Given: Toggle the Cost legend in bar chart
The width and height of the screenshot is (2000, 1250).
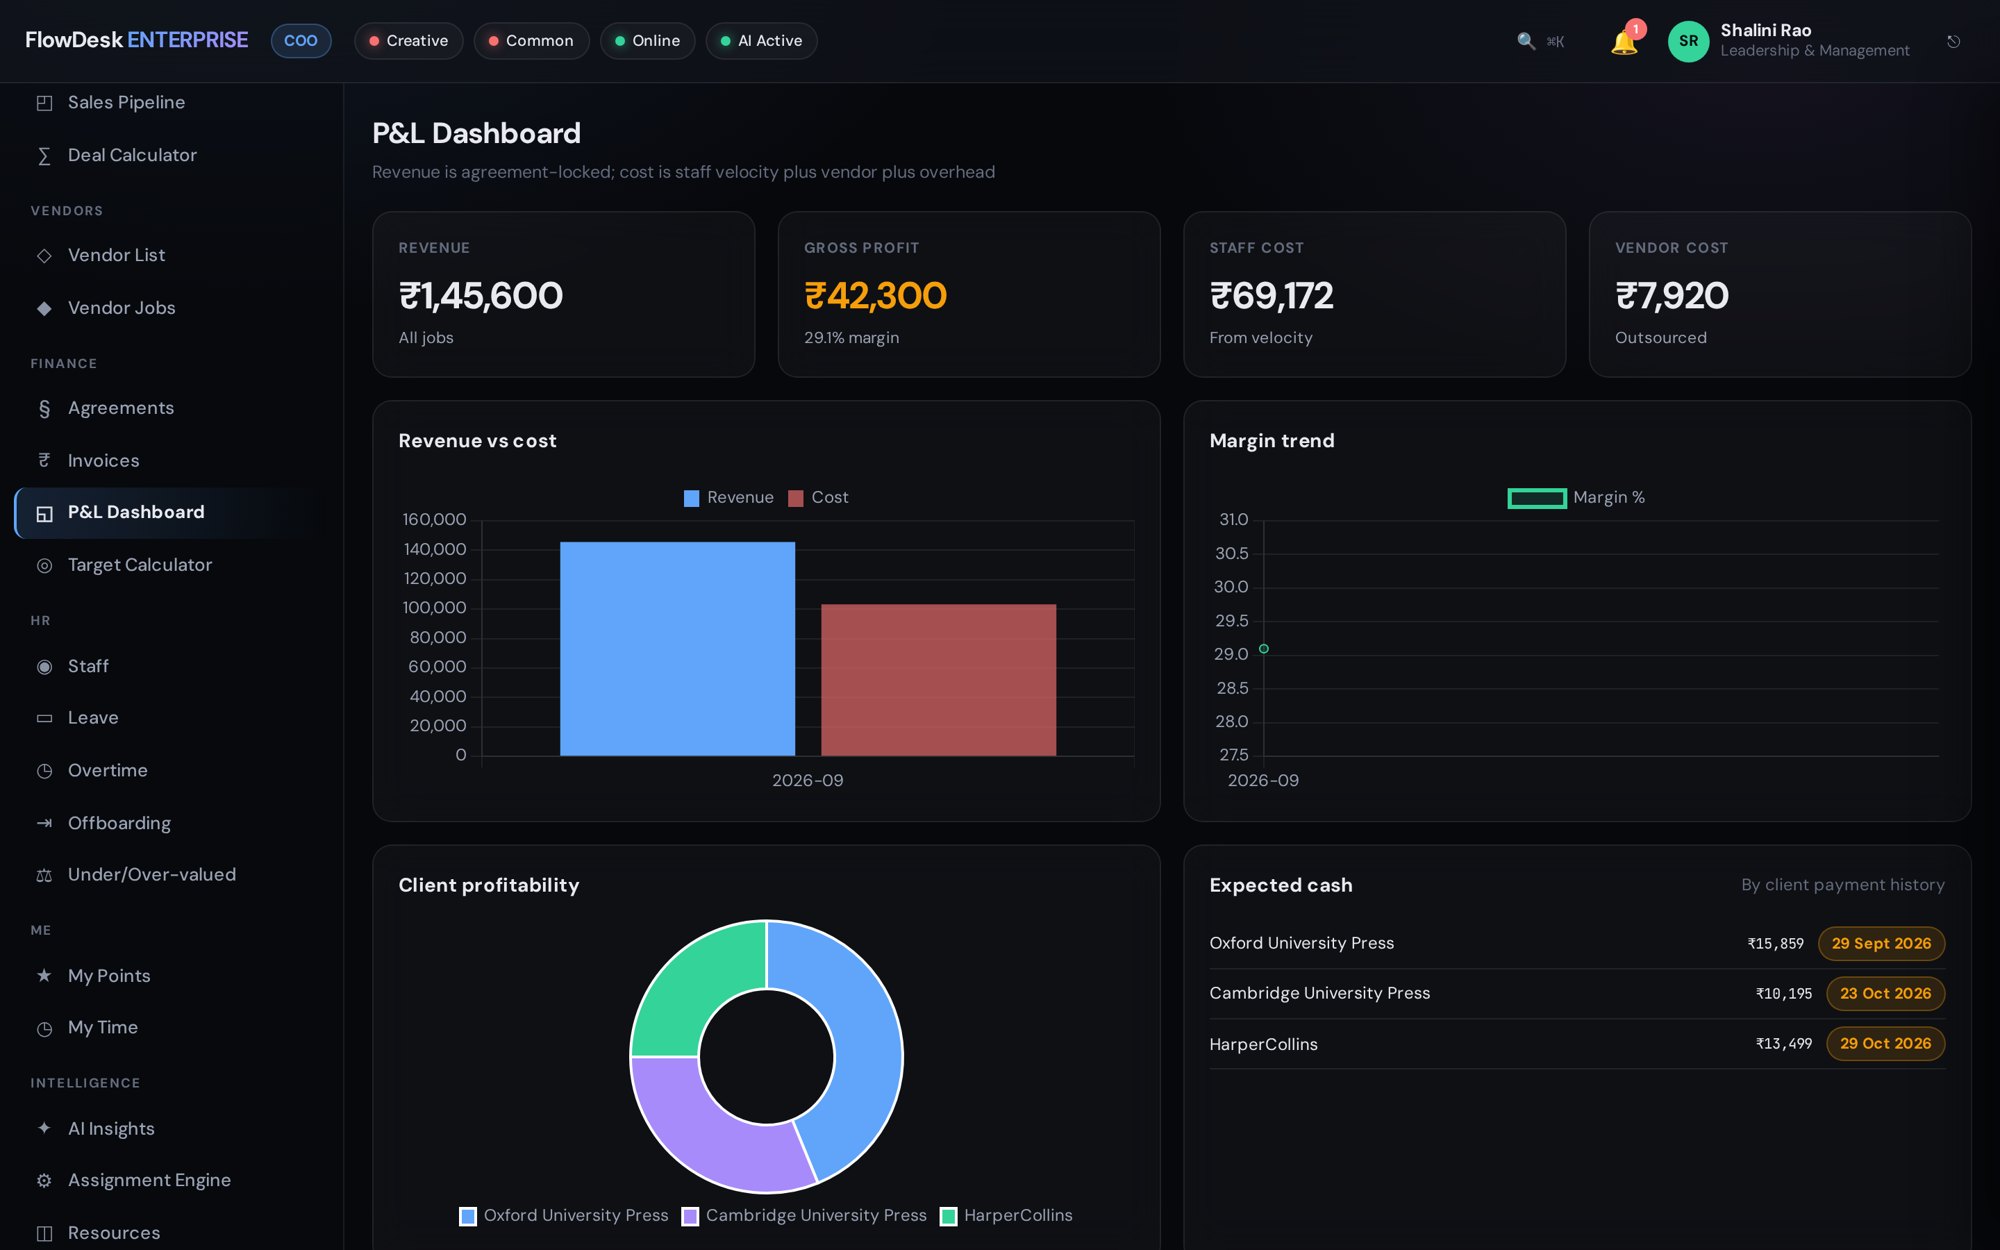Looking at the screenshot, I should click(818, 498).
